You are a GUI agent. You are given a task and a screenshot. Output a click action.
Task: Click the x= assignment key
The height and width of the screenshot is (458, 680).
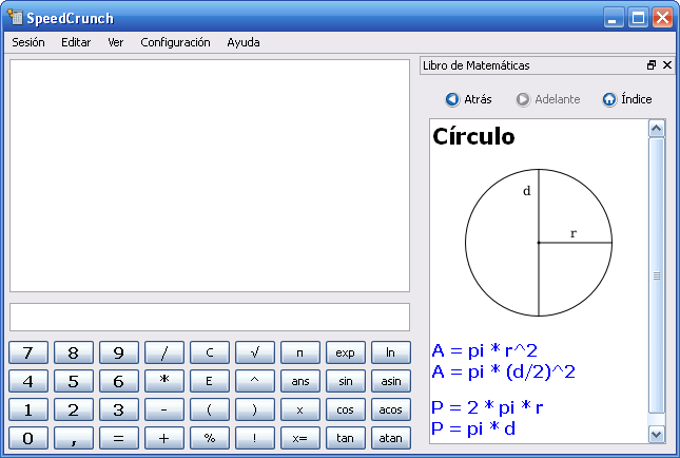(300, 438)
